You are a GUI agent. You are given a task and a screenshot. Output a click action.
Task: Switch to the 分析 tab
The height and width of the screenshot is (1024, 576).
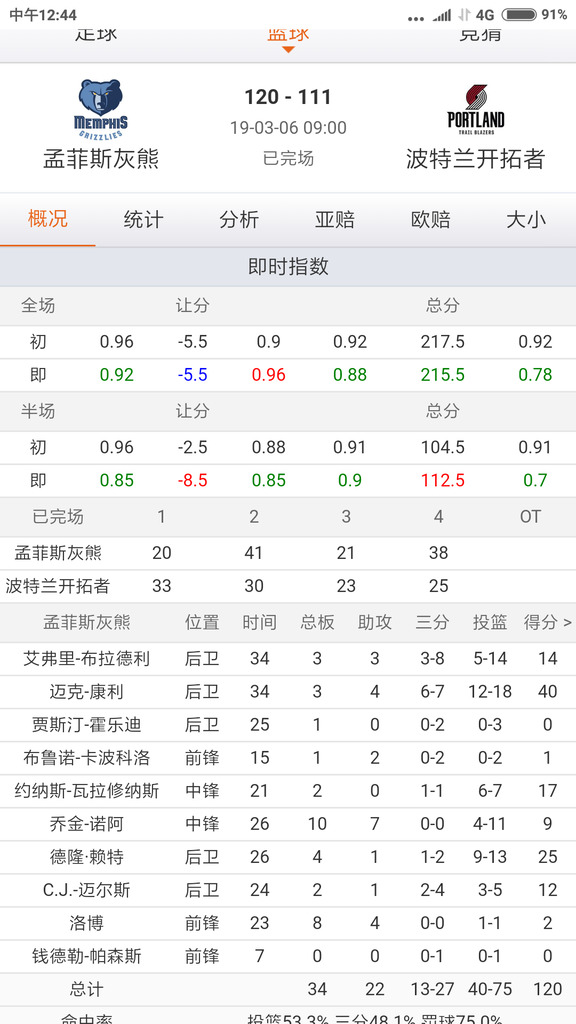point(239,219)
